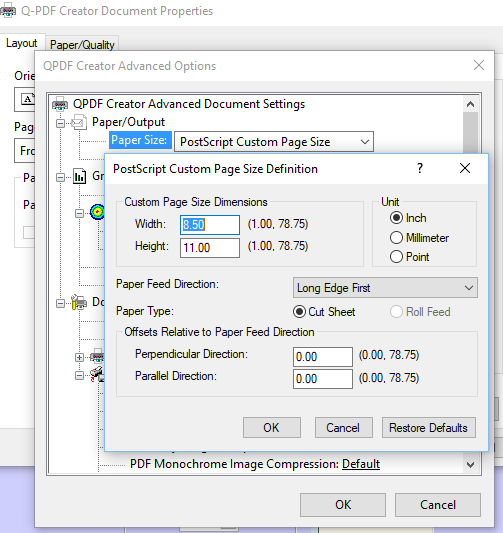Open help for the custom page size dialog
The width and height of the screenshot is (503, 533).
[x=420, y=168]
